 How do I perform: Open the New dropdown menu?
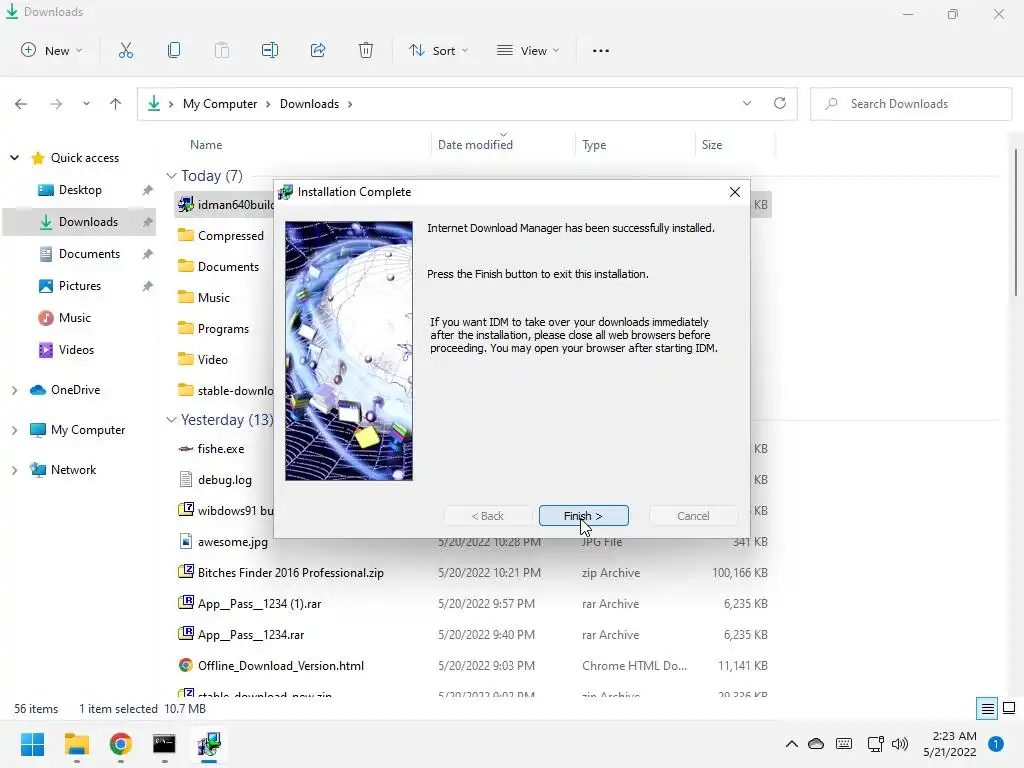tap(52, 50)
